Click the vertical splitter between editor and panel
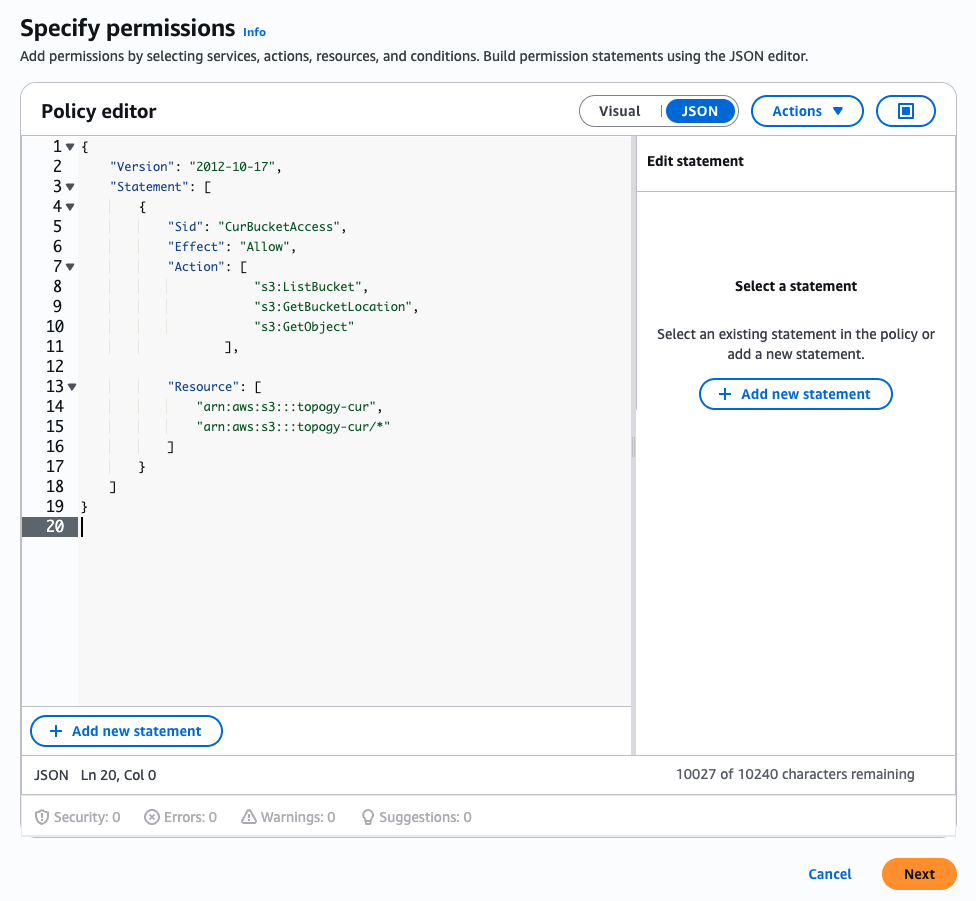 pyautogui.click(x=634, y=446)
